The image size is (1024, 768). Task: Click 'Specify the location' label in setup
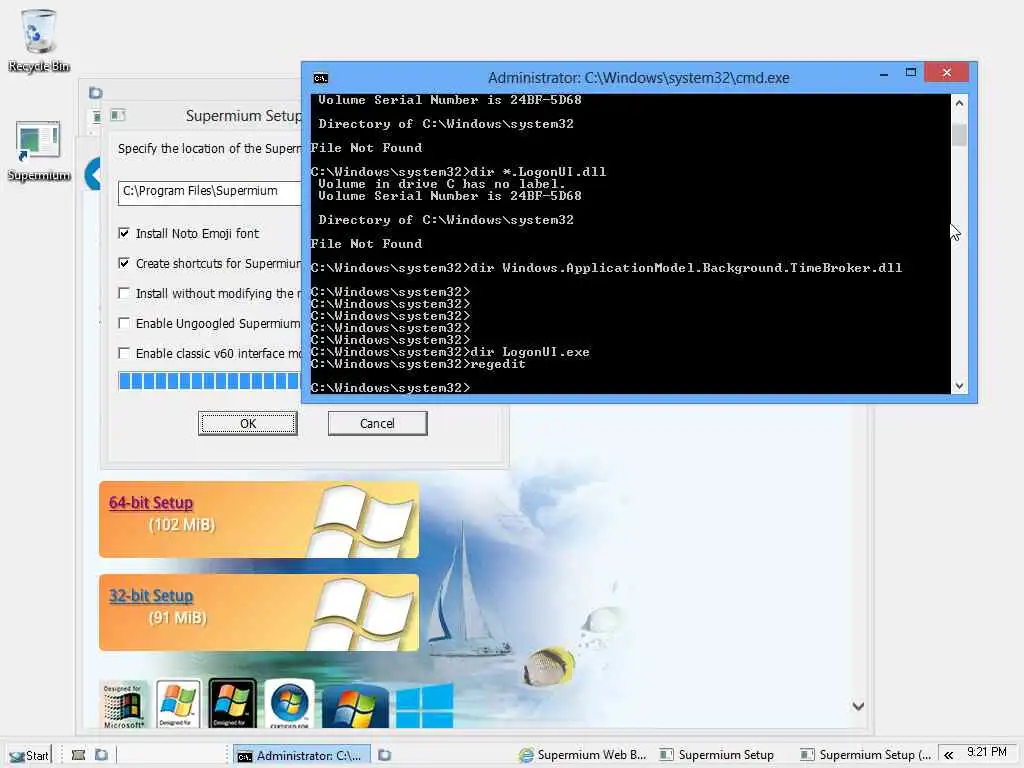point(210,149)
